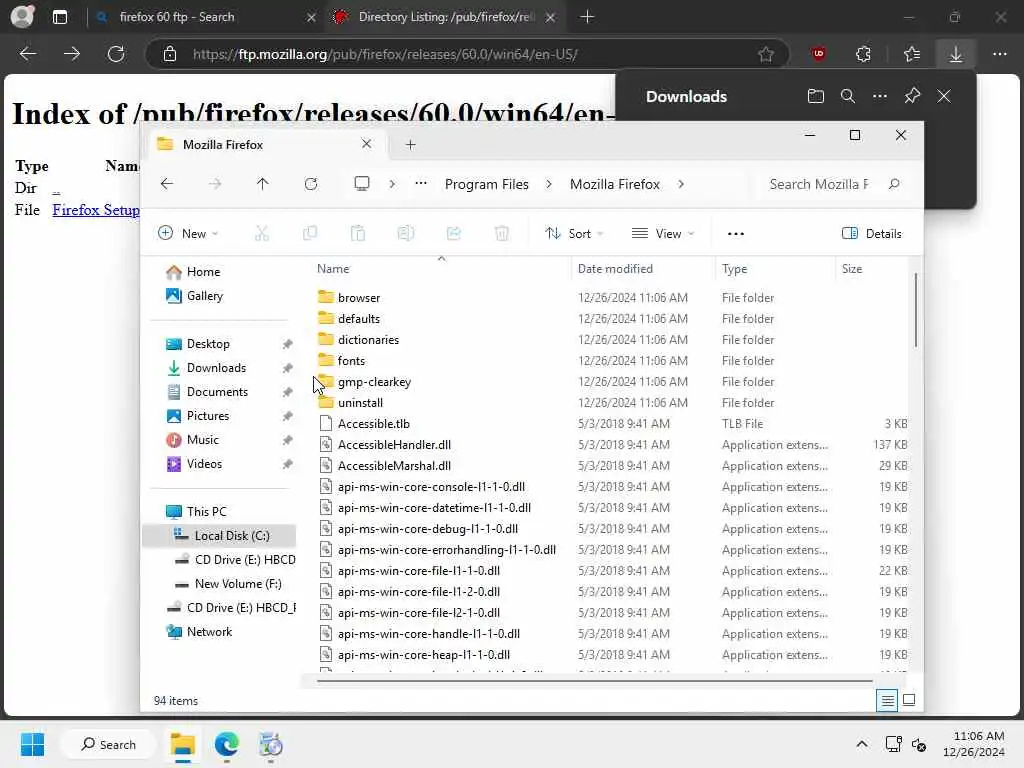
Task: Open Downloads in Explorer sidebar
Action: [216, 368]
